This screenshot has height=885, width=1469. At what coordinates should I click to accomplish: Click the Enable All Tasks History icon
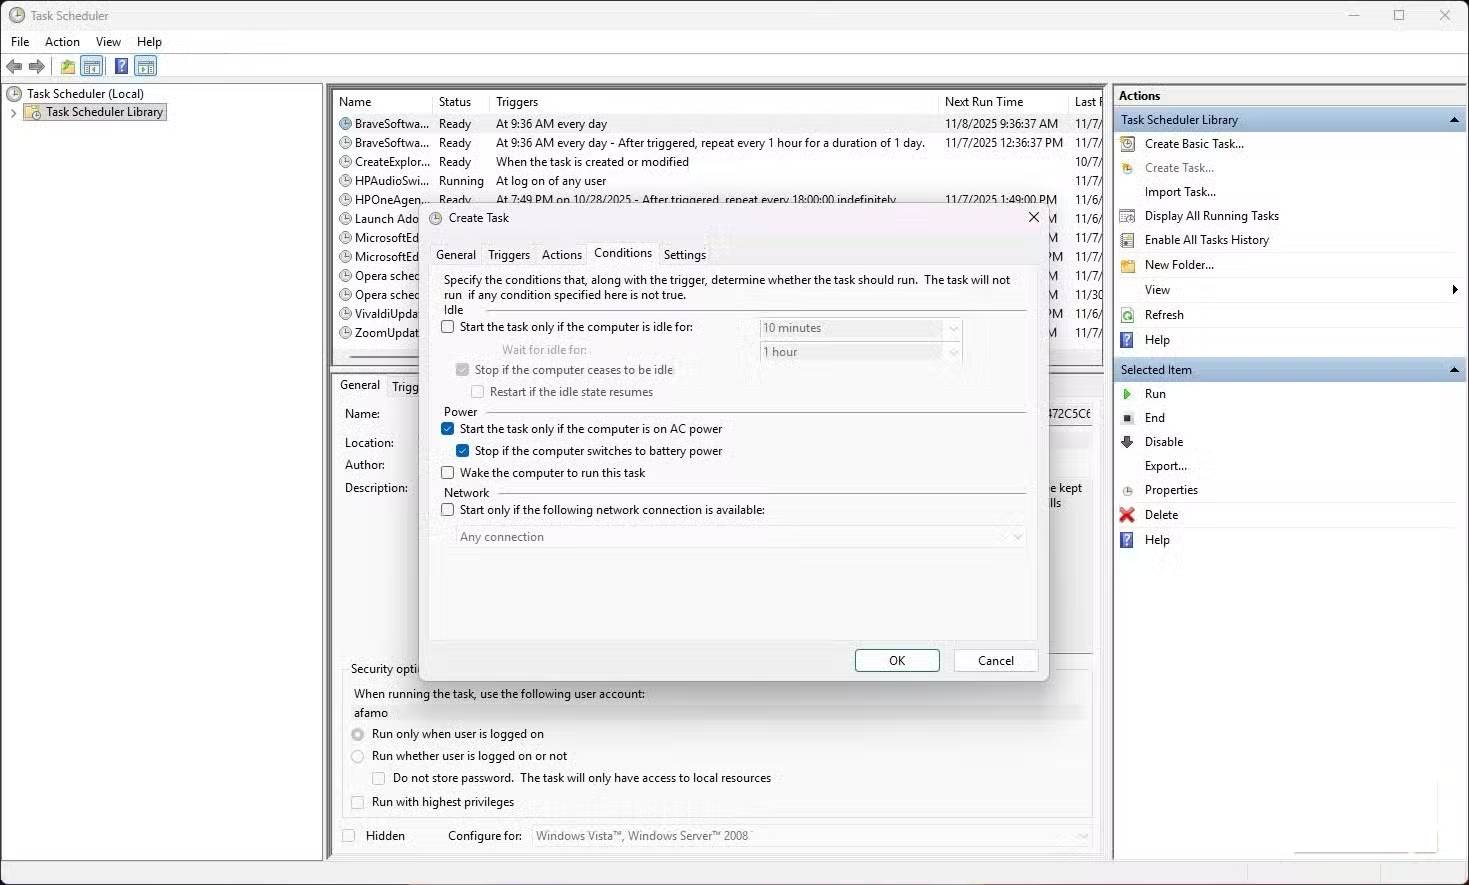pyautogui.click(x=1128, y=240)
